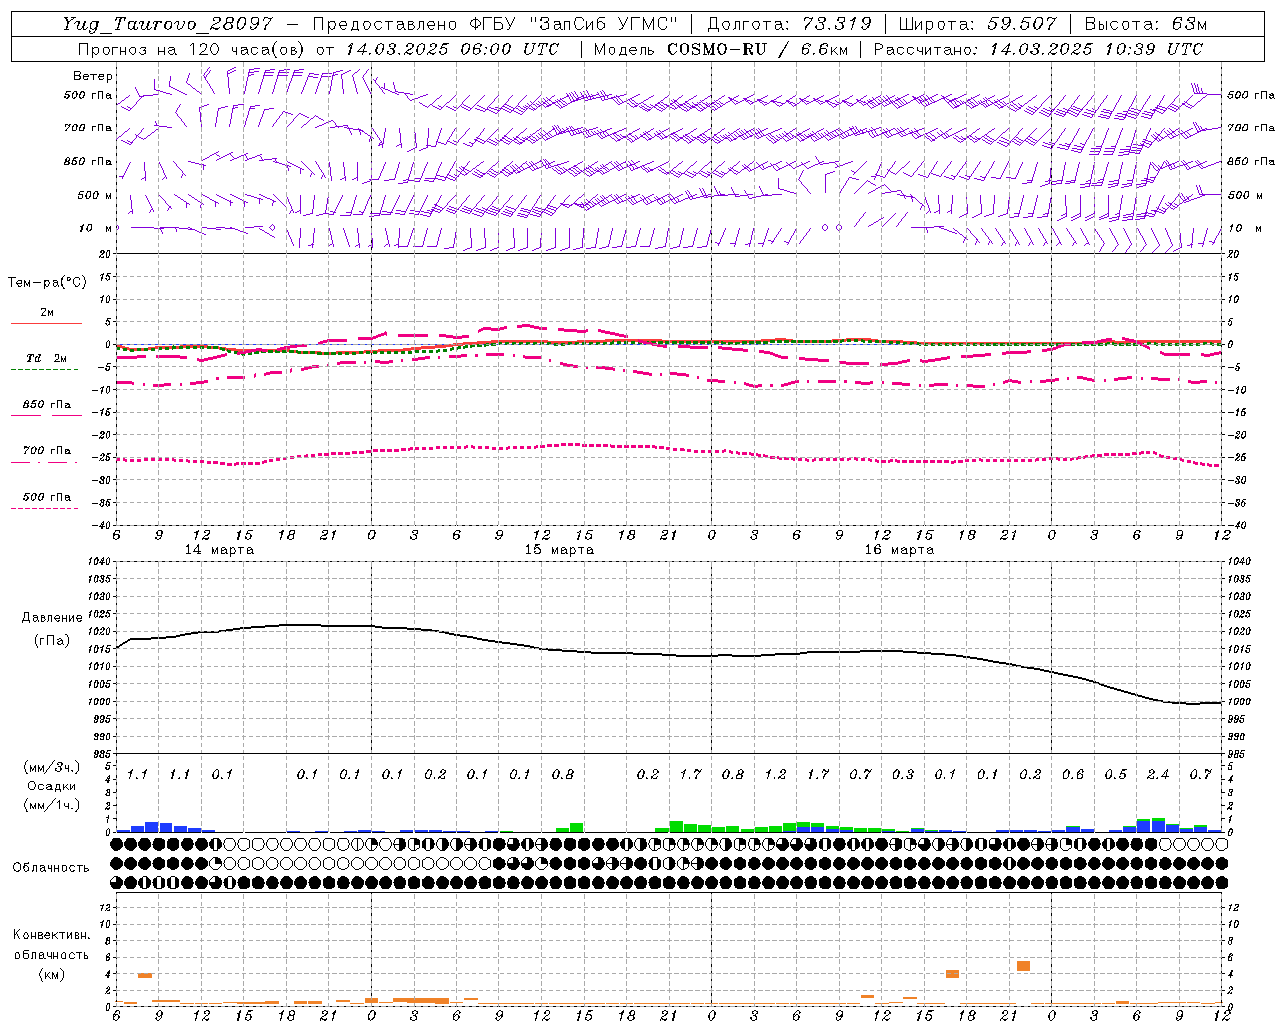
Task: Click 'Прогноз на 120 часа(ов)' forecast header
Action: [x=192, y=49]
